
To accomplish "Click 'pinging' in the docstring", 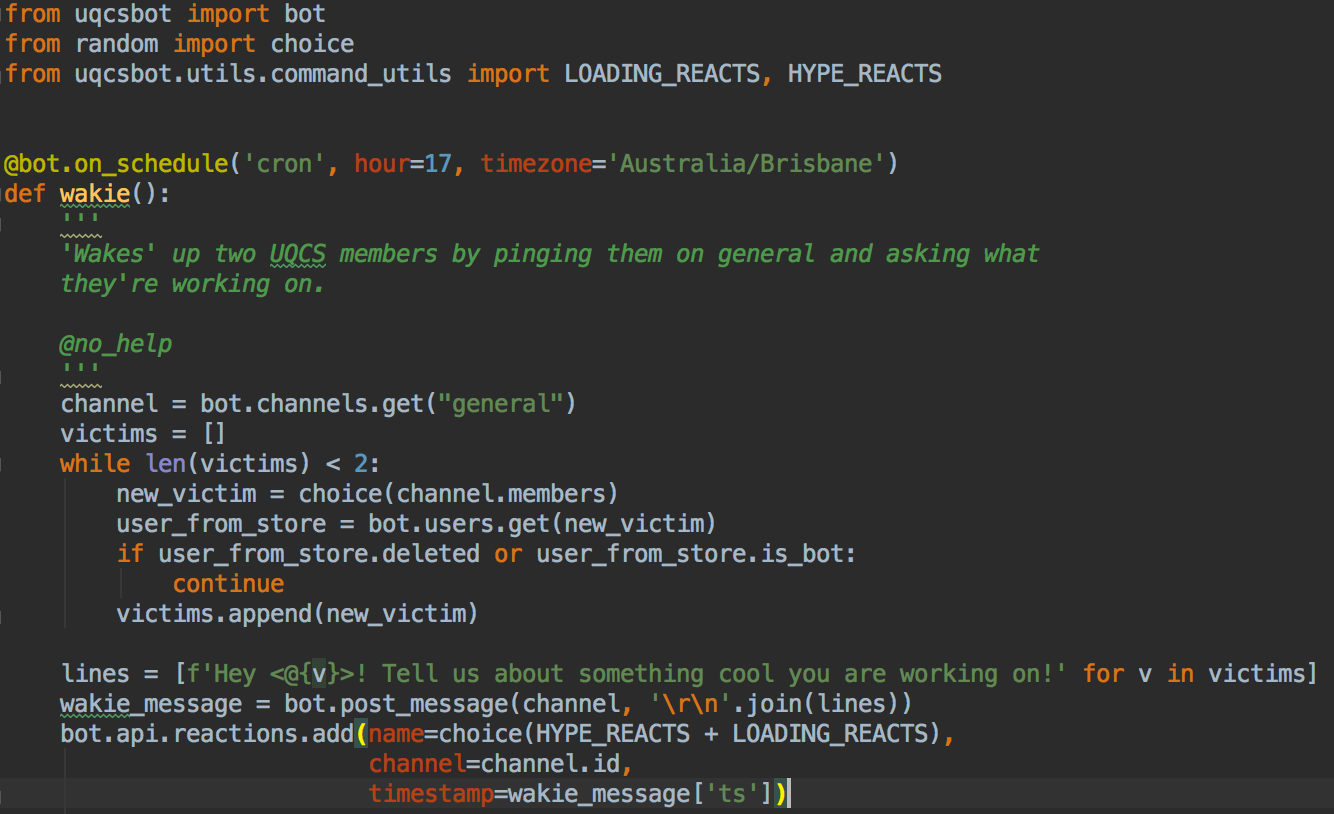I will coord(543,254).
